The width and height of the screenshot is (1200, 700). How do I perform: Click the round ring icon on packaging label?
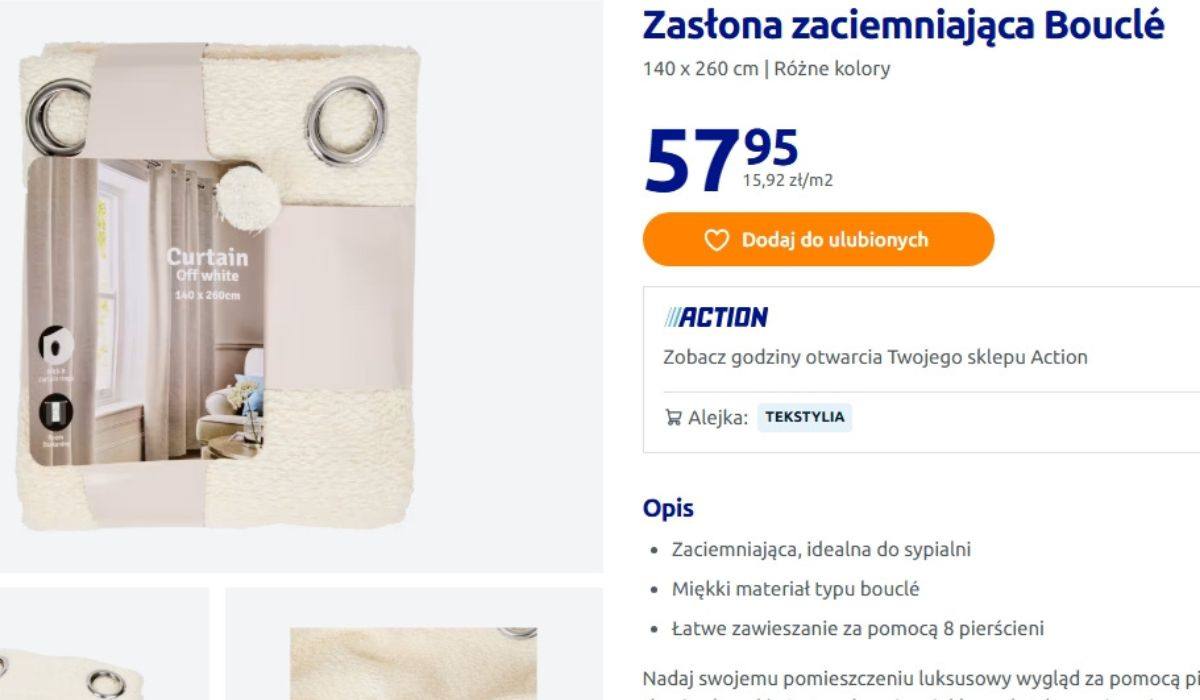56,346
